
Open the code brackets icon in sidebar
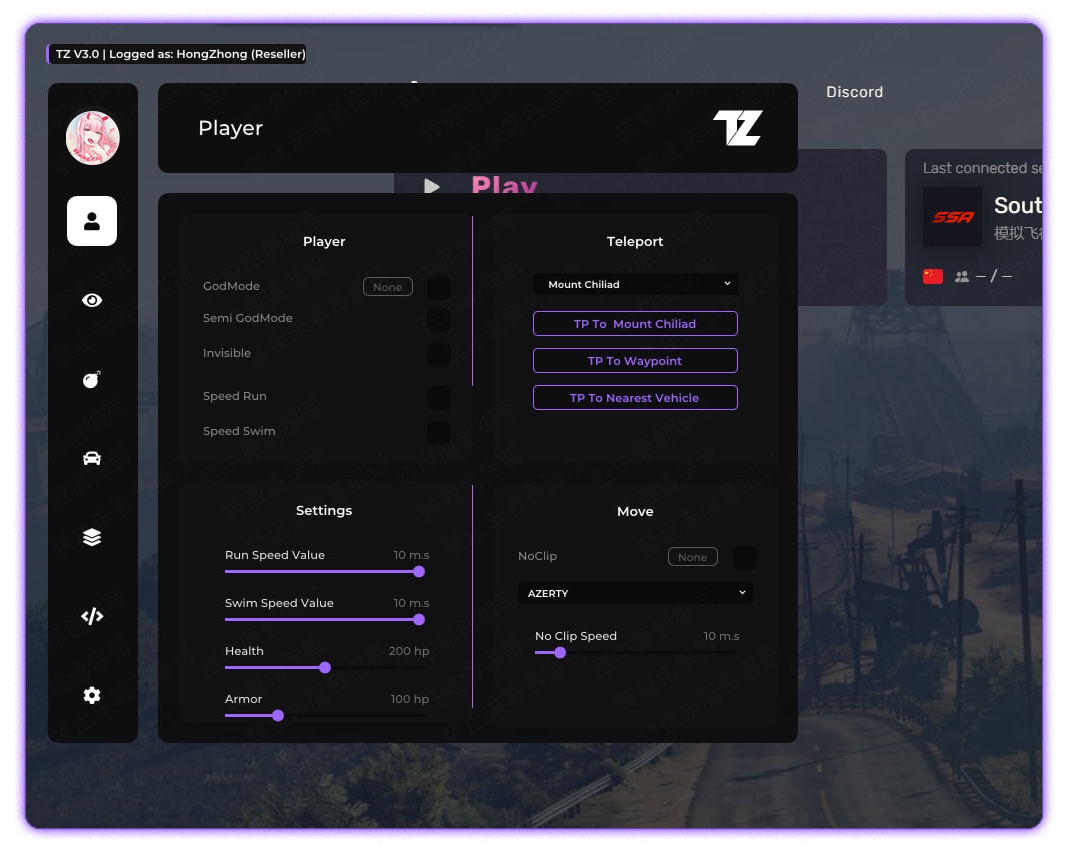(92, 616)
